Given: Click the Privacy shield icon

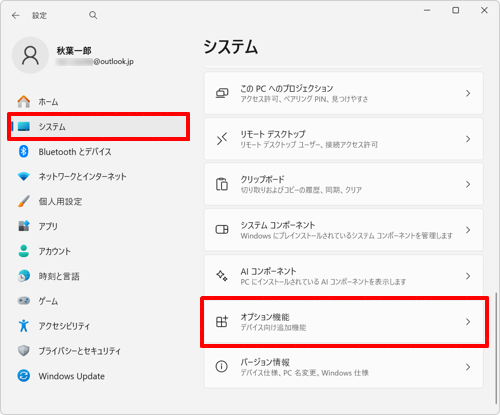Looking at the screenshot, I should (x=24, y=350).
